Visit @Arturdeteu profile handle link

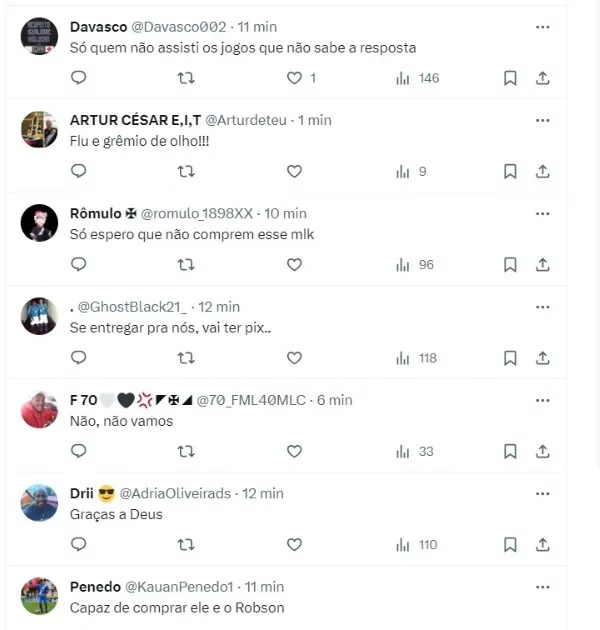pos(246,120)
